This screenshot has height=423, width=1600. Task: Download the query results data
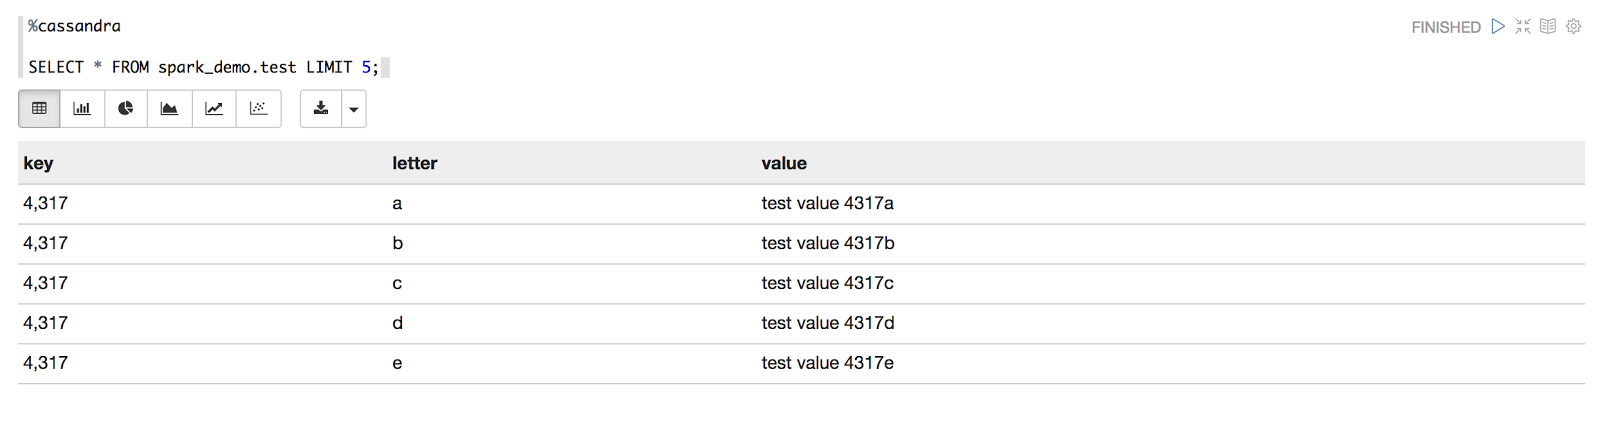point(321,109)
